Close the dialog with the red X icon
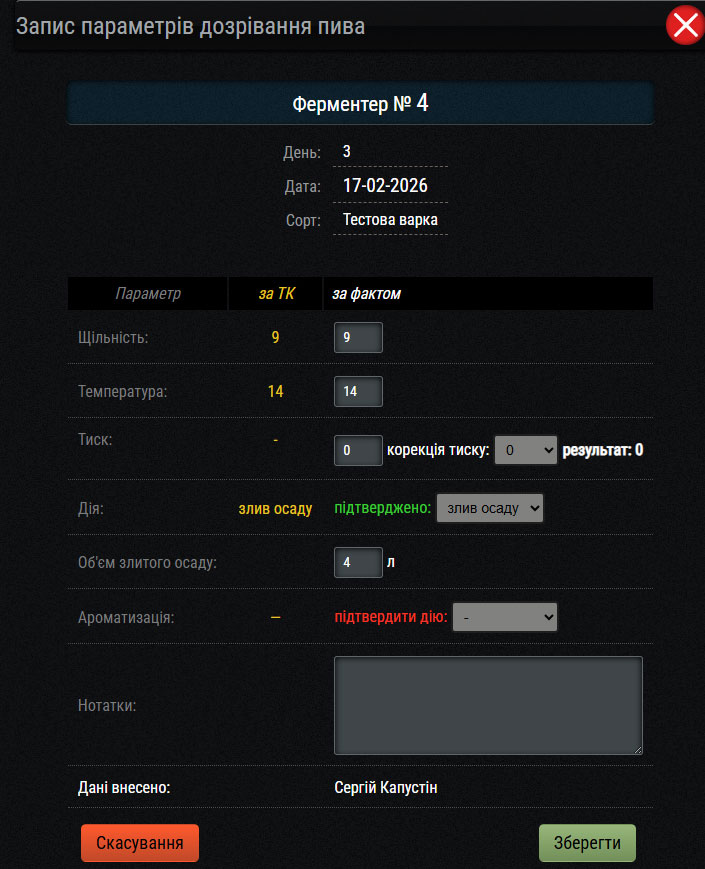Screen dimensions: 705x869 [685, 26]
